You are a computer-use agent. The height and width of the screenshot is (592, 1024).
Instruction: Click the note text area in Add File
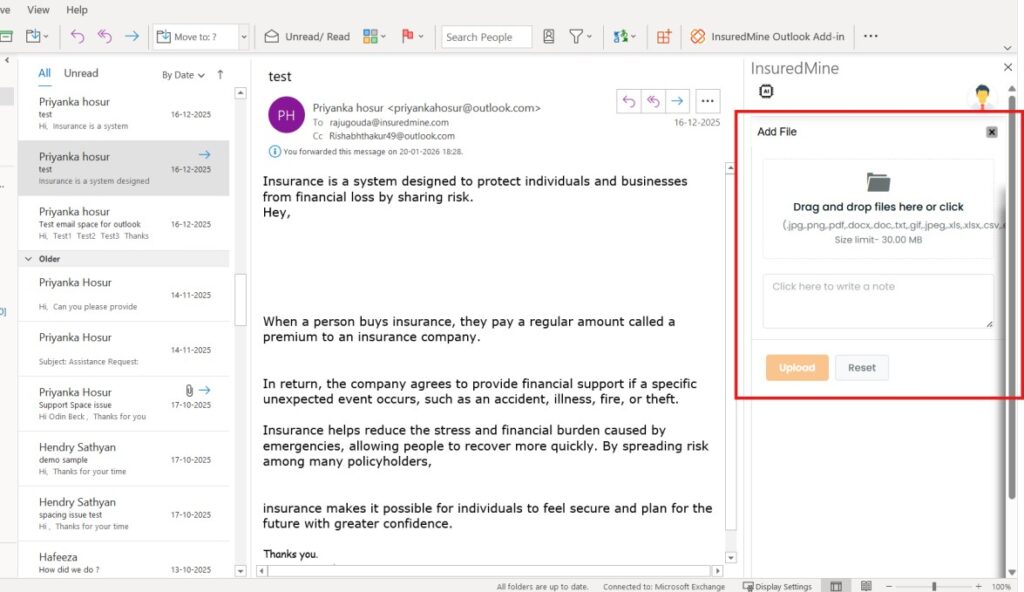point(878,301)
